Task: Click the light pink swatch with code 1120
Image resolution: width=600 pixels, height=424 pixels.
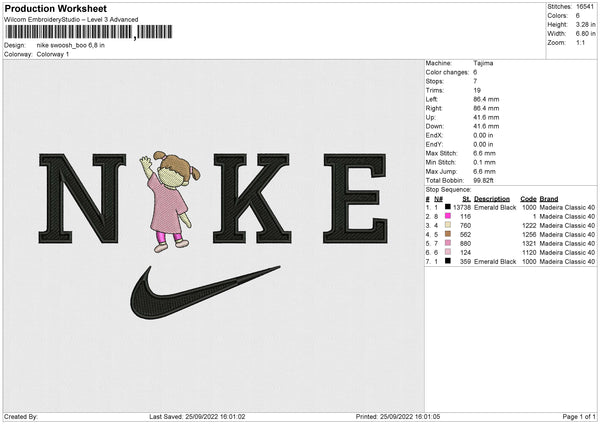Action: click(x=448, y=252)
